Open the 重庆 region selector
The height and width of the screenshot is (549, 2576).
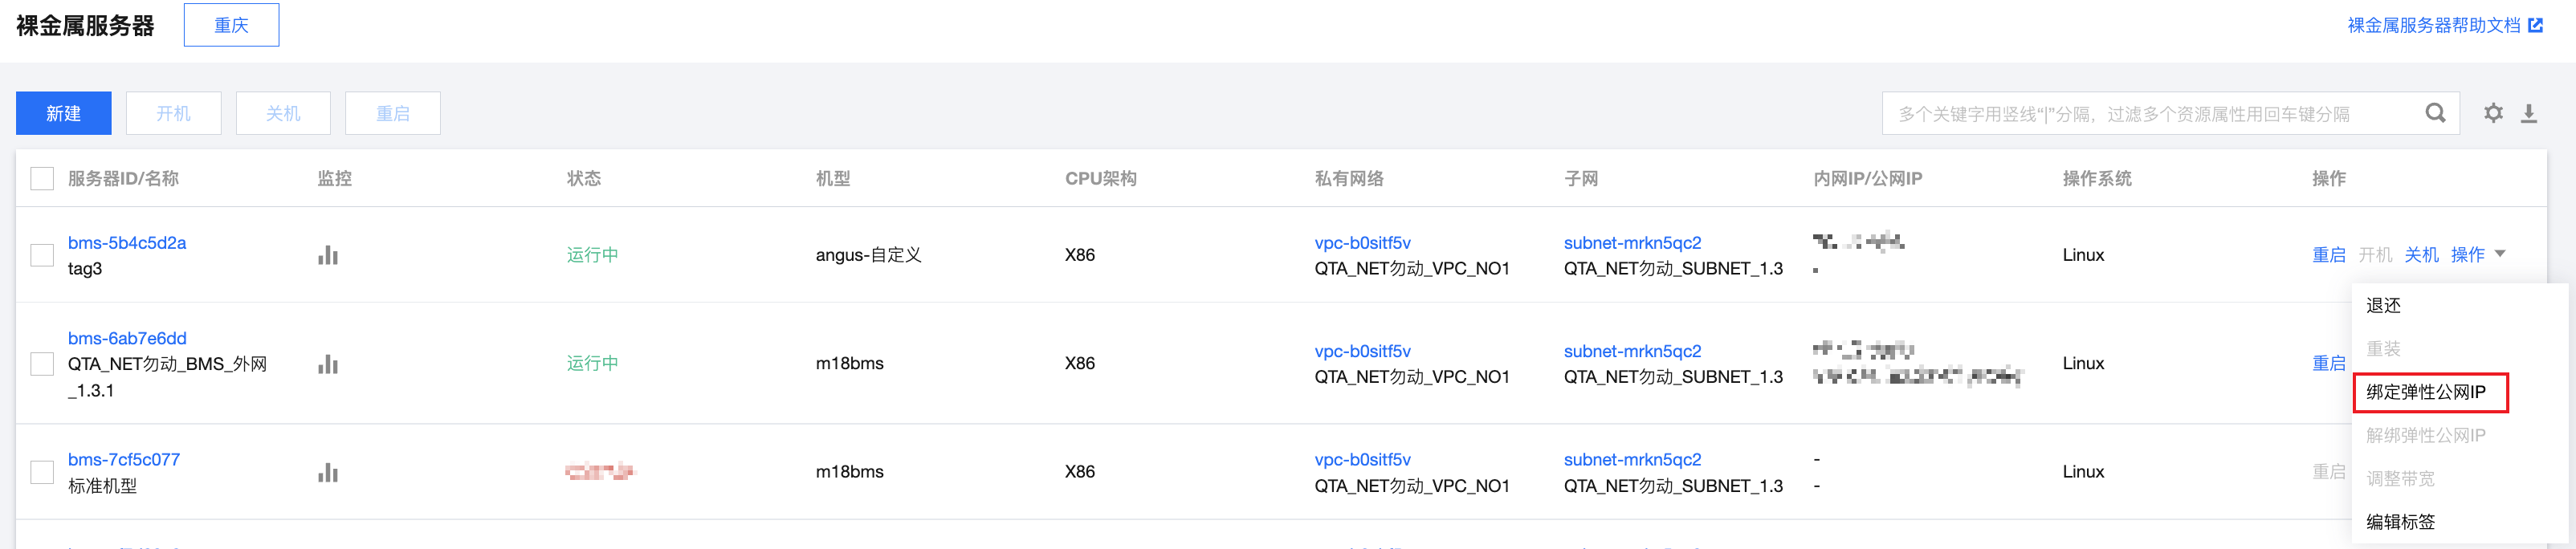coord(231,25)
